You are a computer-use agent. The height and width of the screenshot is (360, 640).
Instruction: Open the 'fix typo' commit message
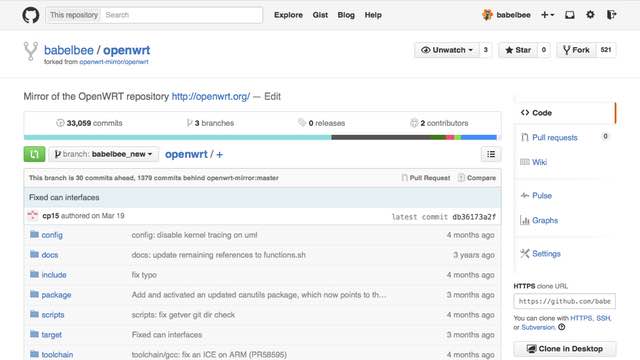(144, 275)
